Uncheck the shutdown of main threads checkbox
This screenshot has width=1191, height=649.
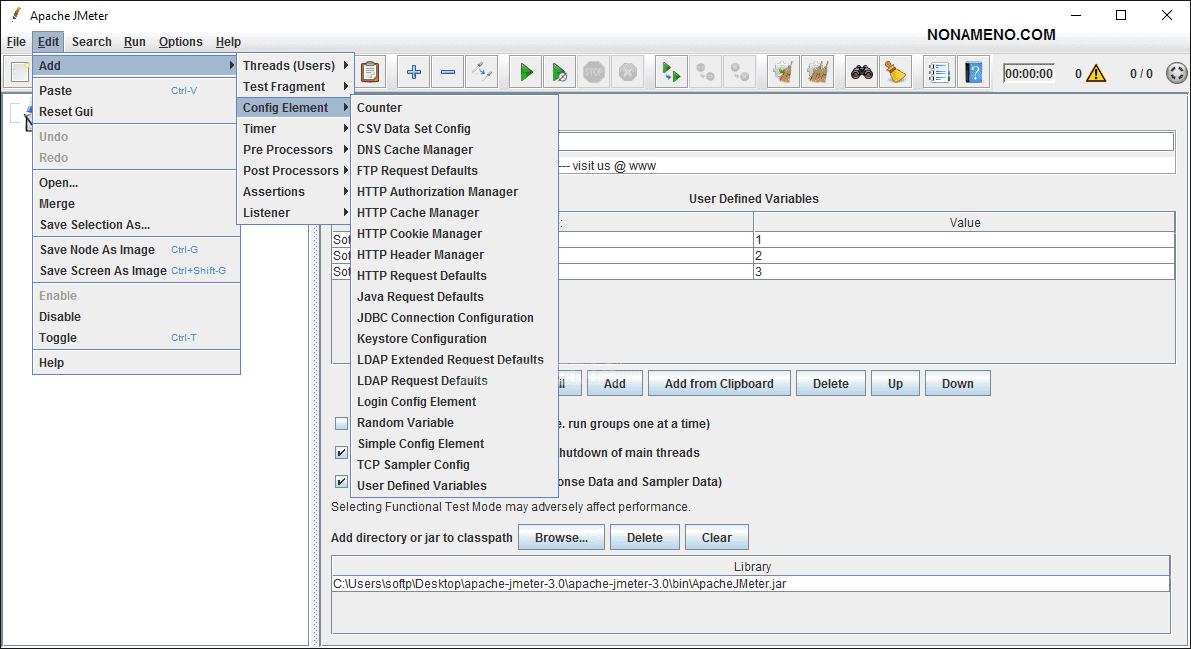click(x=342, y=453)
